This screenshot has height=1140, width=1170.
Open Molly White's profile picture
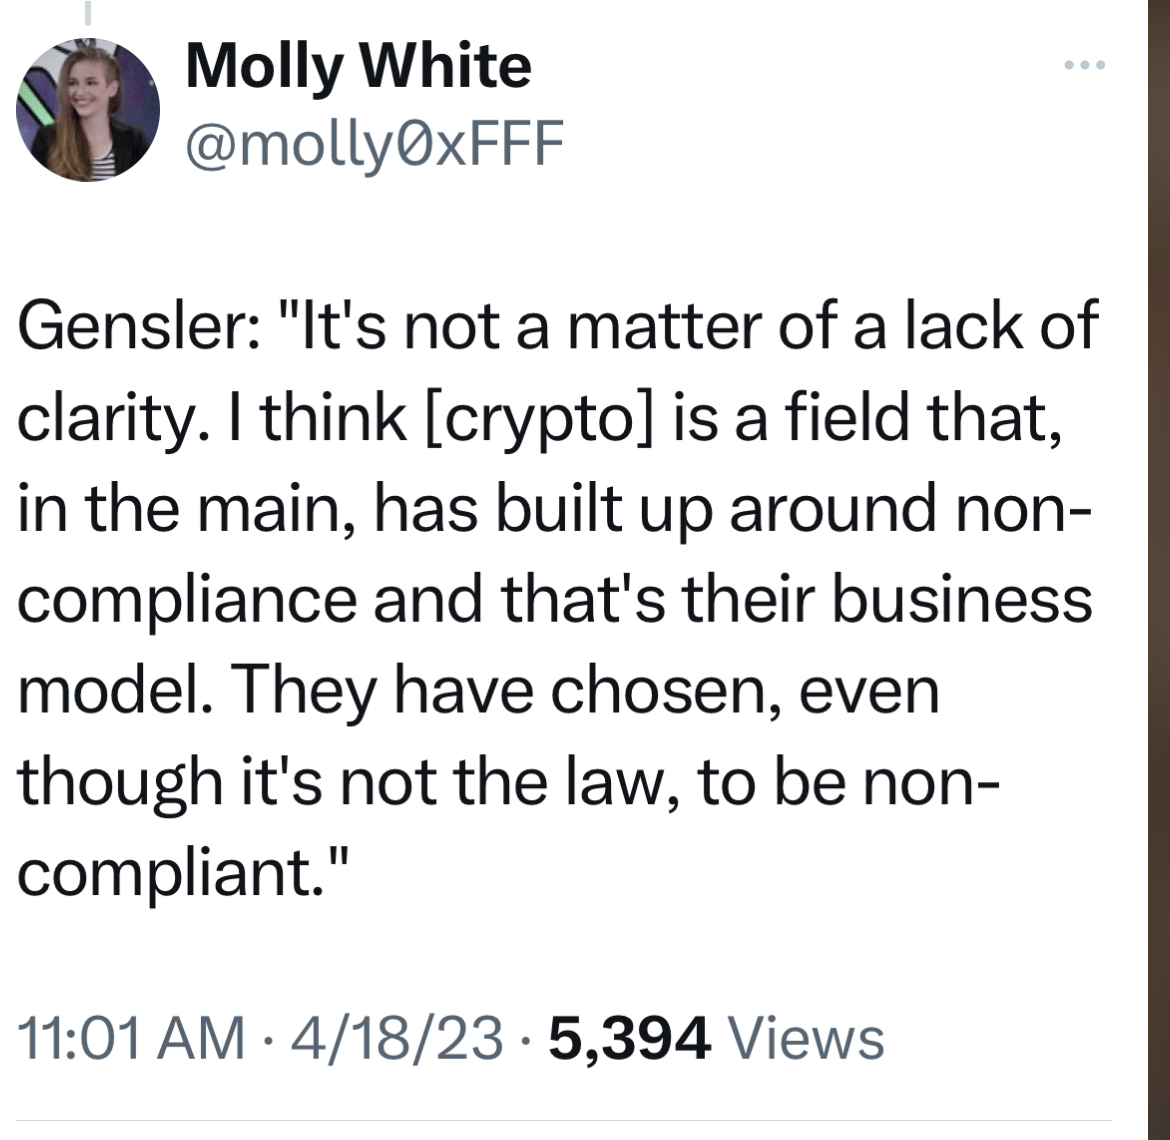pyautogui.click(x=88, y=110)
